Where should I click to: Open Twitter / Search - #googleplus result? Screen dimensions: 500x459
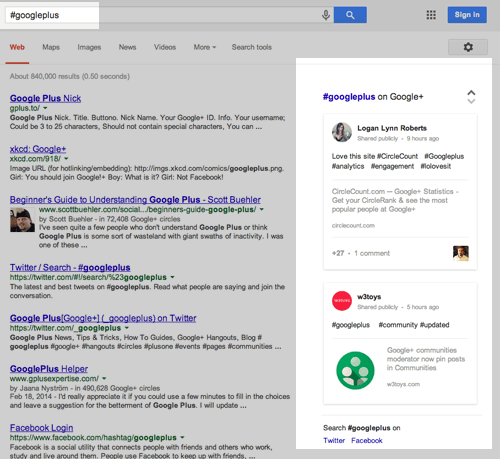70,267
